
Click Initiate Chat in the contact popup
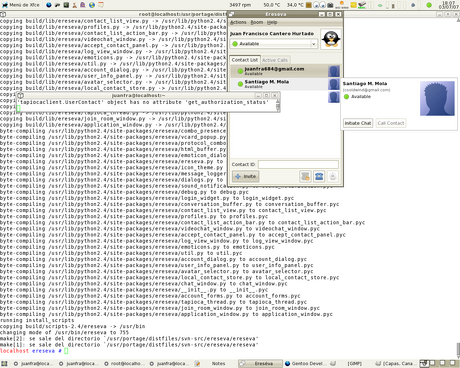358,123
